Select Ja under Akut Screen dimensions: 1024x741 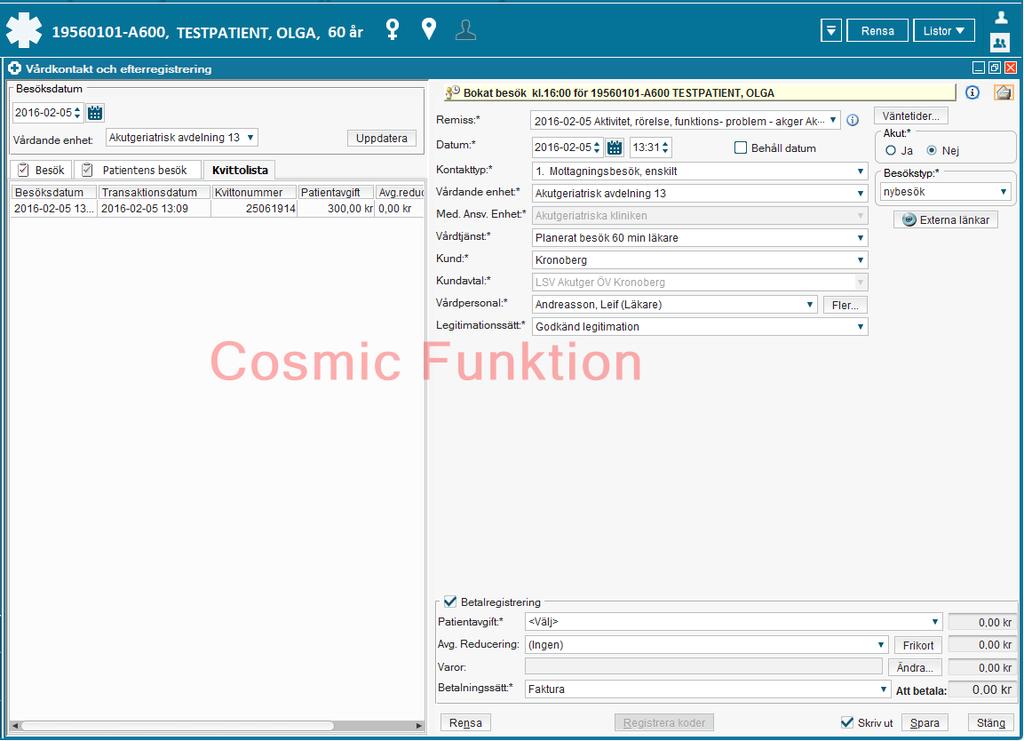pos(891,151)
